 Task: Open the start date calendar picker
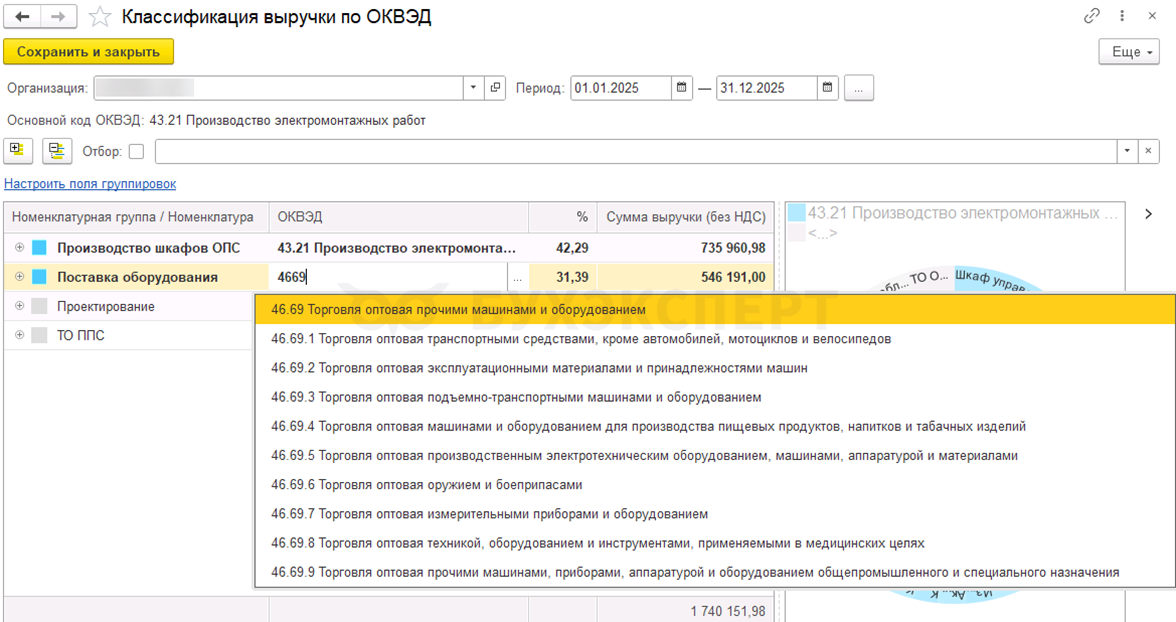point(681,88)
